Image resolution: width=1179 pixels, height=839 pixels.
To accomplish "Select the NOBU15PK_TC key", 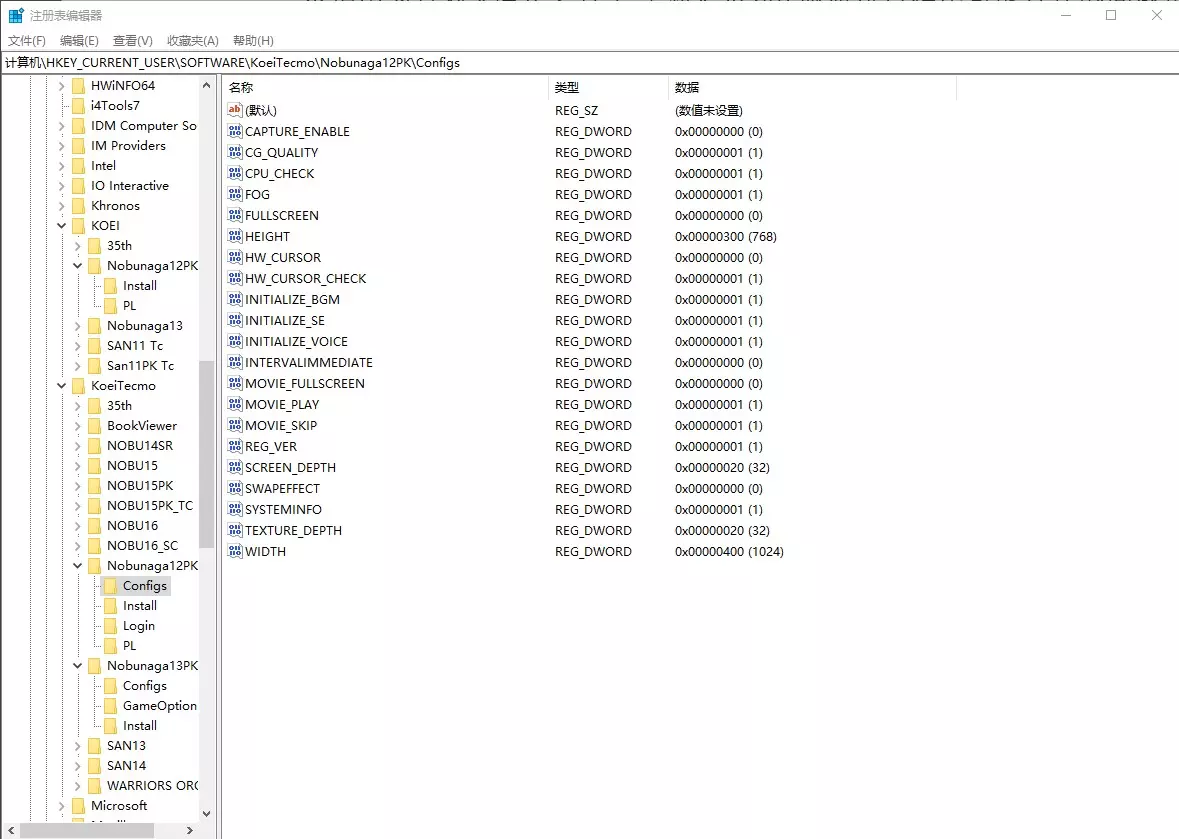I will coord(150,505).
